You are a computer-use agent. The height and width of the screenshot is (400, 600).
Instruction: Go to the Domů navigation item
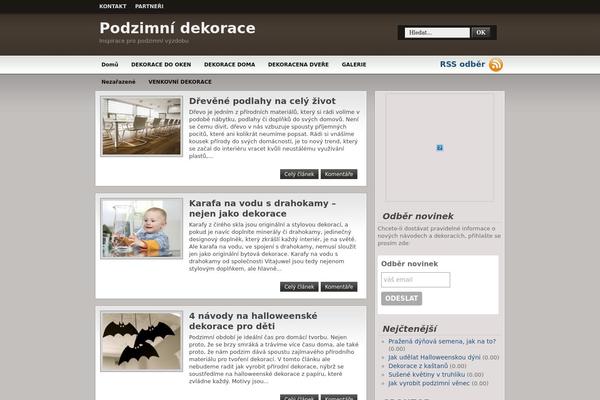[x=110, y=65]
